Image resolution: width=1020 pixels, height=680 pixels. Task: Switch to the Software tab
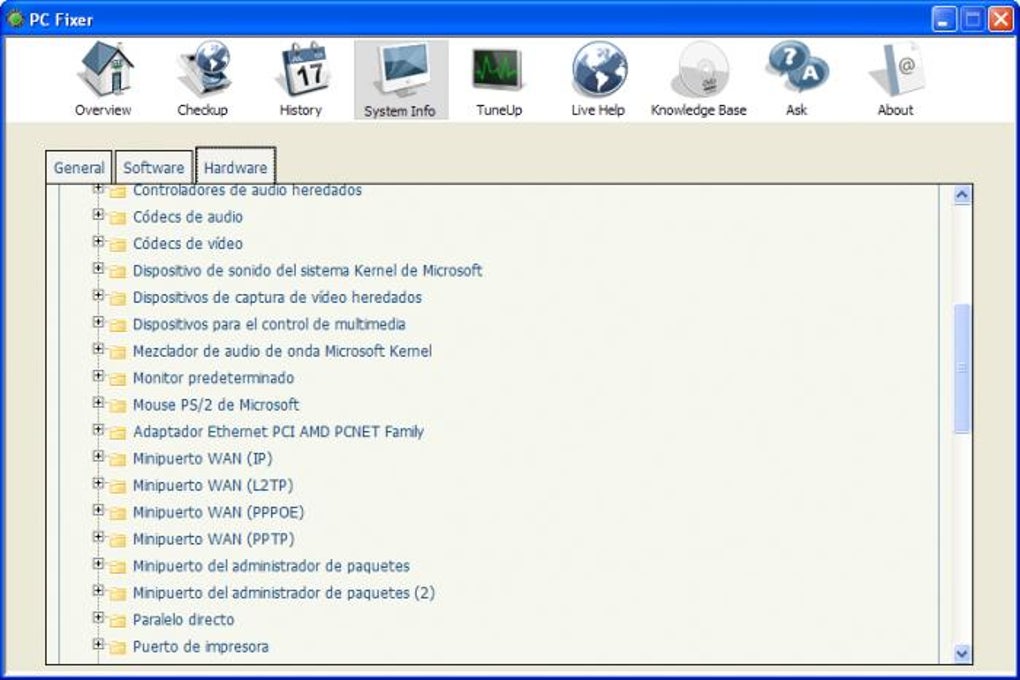click(154, 167)
